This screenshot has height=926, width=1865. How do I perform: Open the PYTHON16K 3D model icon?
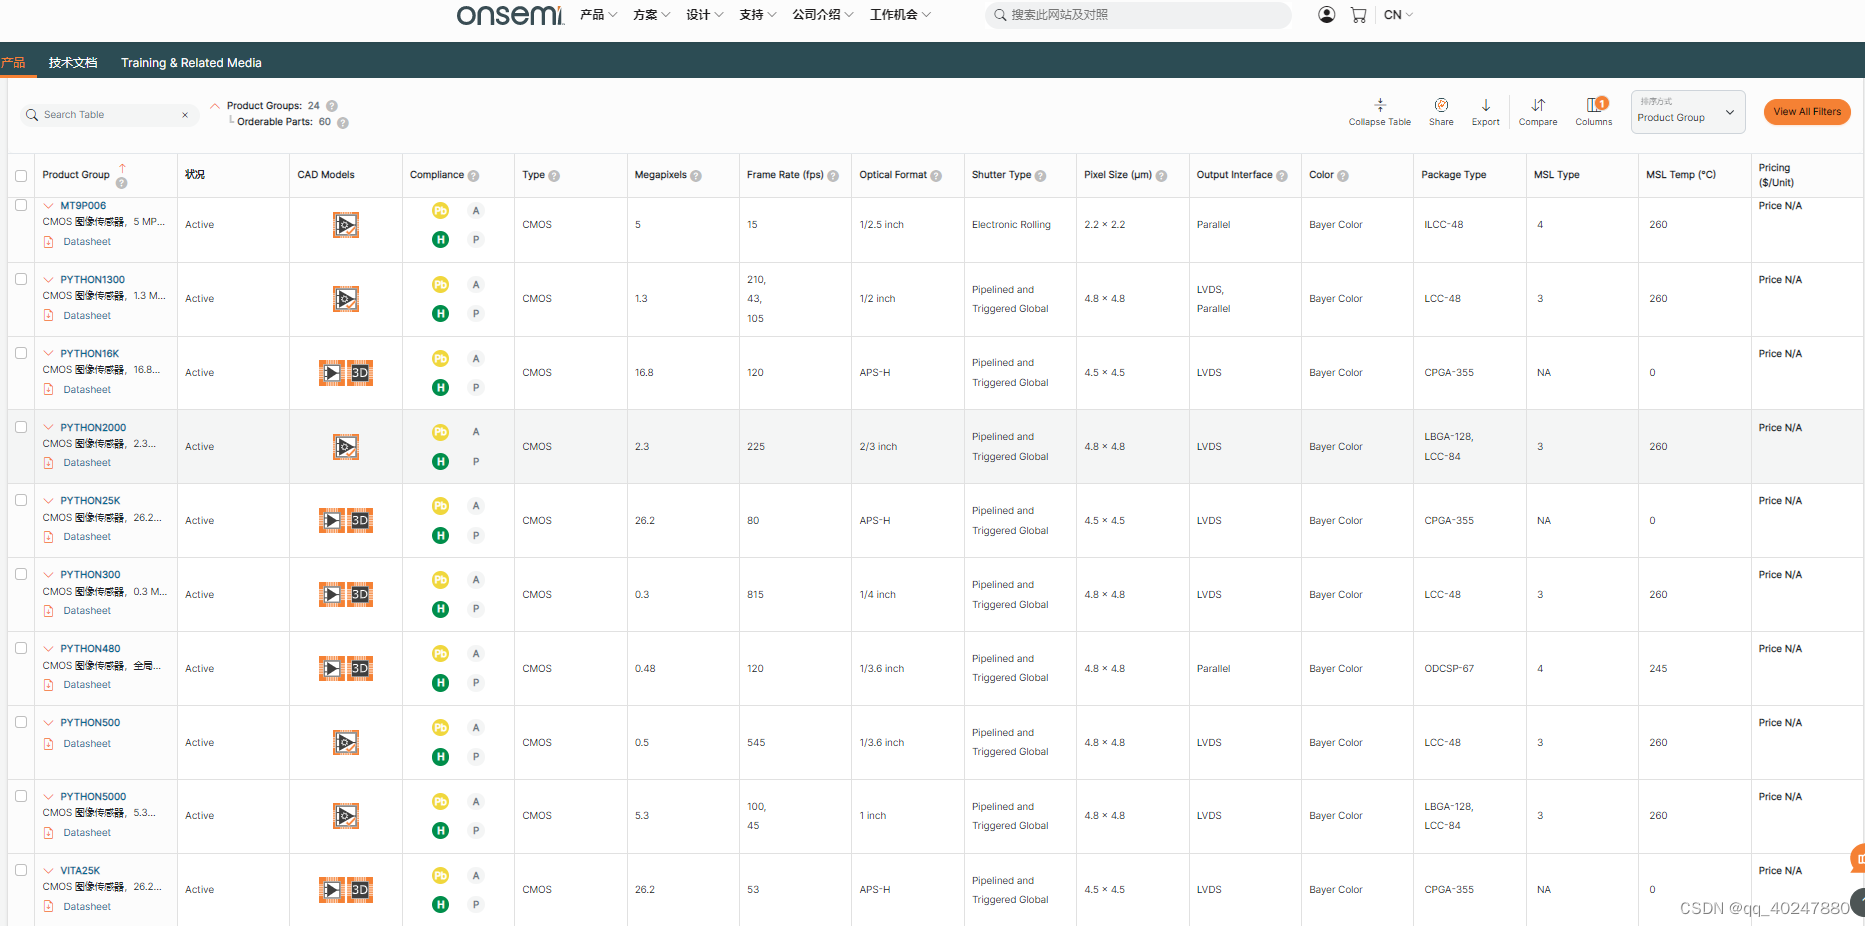click(x=360, y=373)
